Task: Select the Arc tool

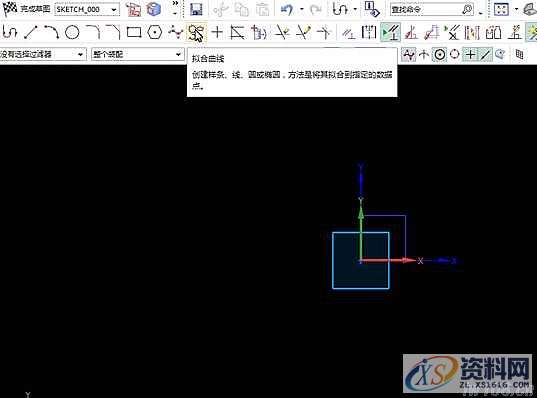Action: click(51, 33)
